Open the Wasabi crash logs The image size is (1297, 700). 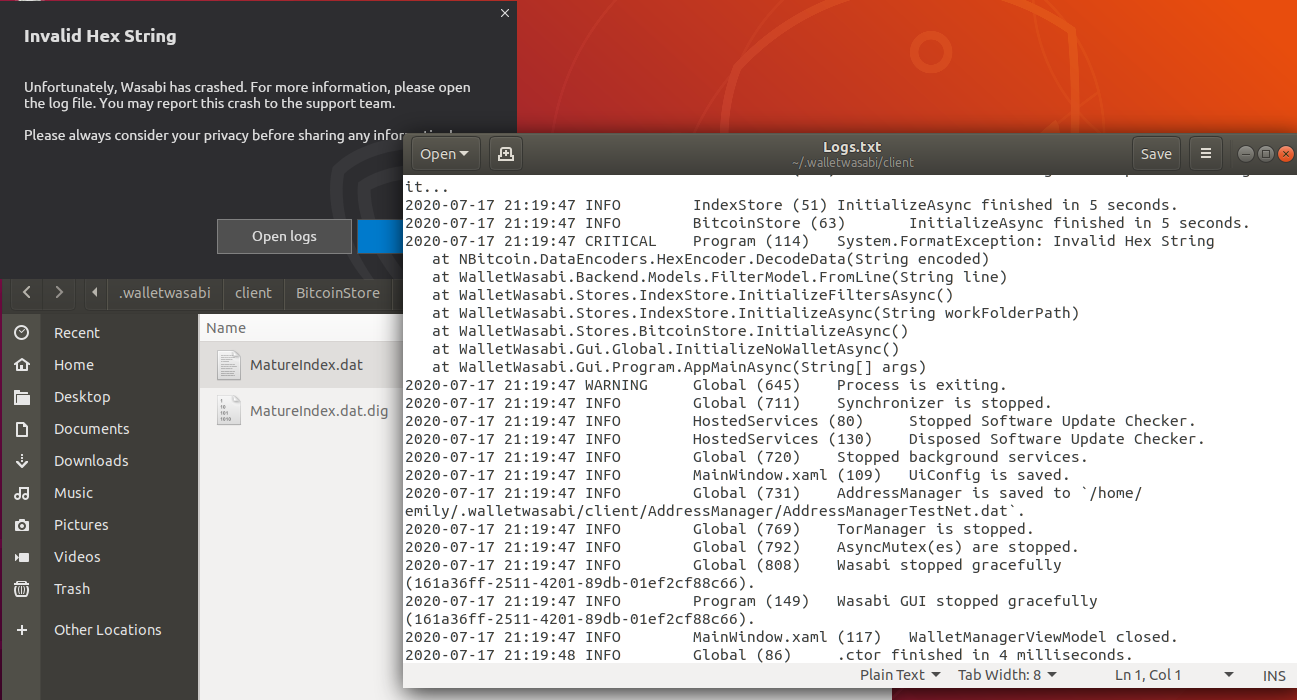click(x=284, y=237)
